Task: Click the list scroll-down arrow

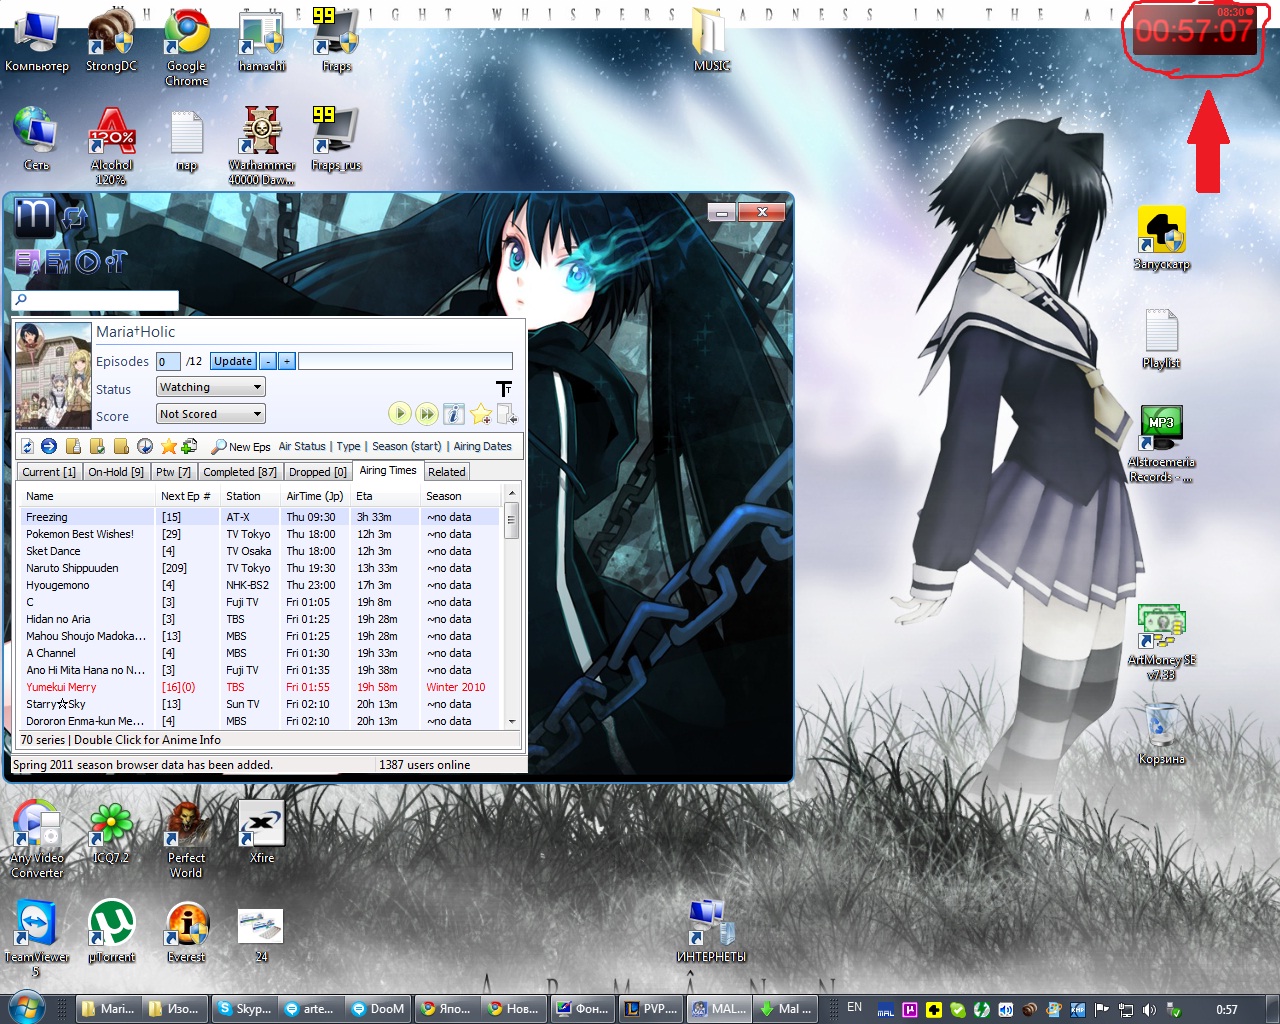Action: click(x=512, y=721)
